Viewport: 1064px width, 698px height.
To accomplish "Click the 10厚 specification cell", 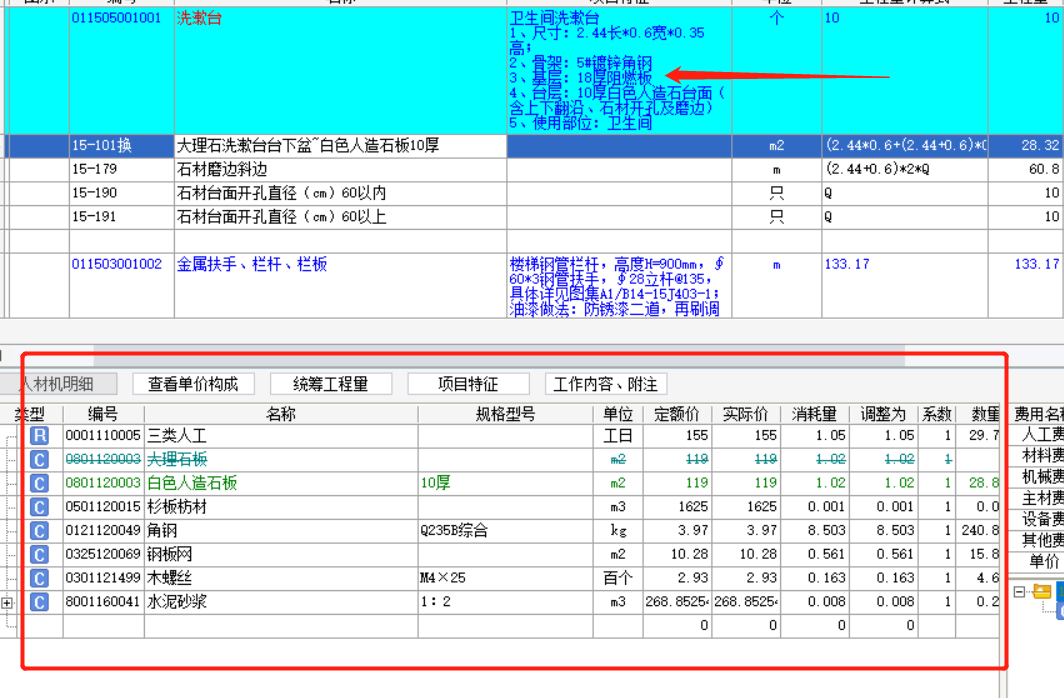I will 506,483.
